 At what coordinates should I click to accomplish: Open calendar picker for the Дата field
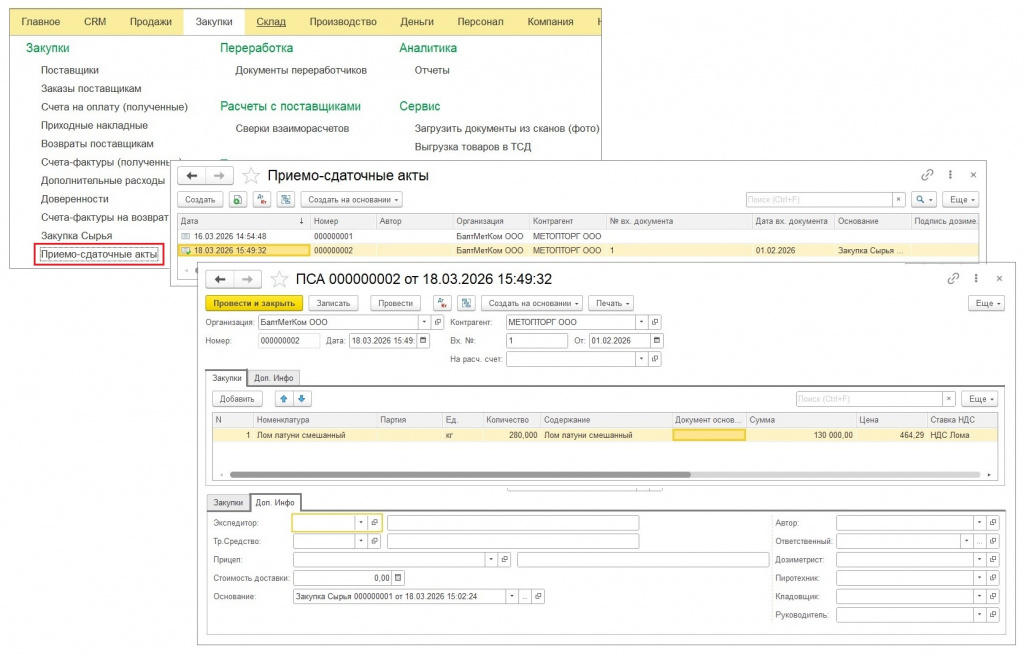click(423, 341)
